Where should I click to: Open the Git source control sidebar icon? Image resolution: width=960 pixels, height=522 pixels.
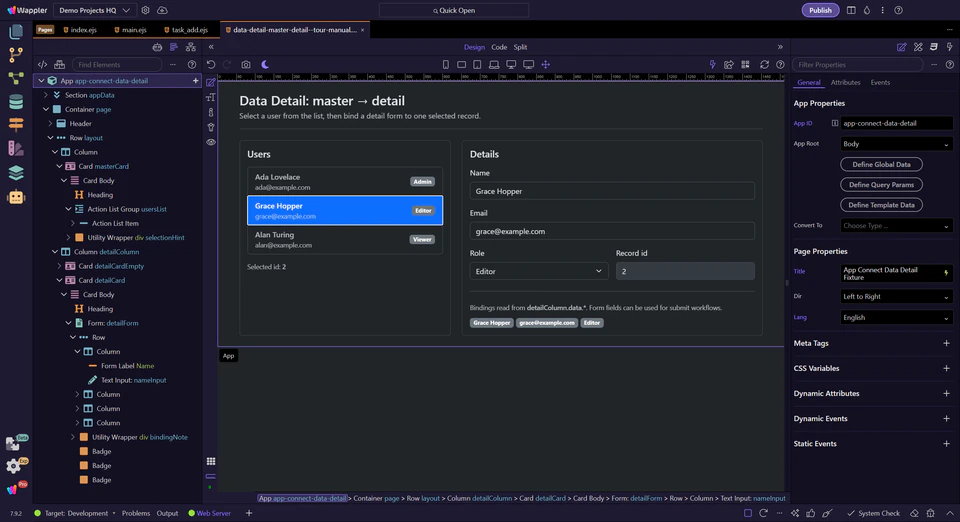[16, 54]
